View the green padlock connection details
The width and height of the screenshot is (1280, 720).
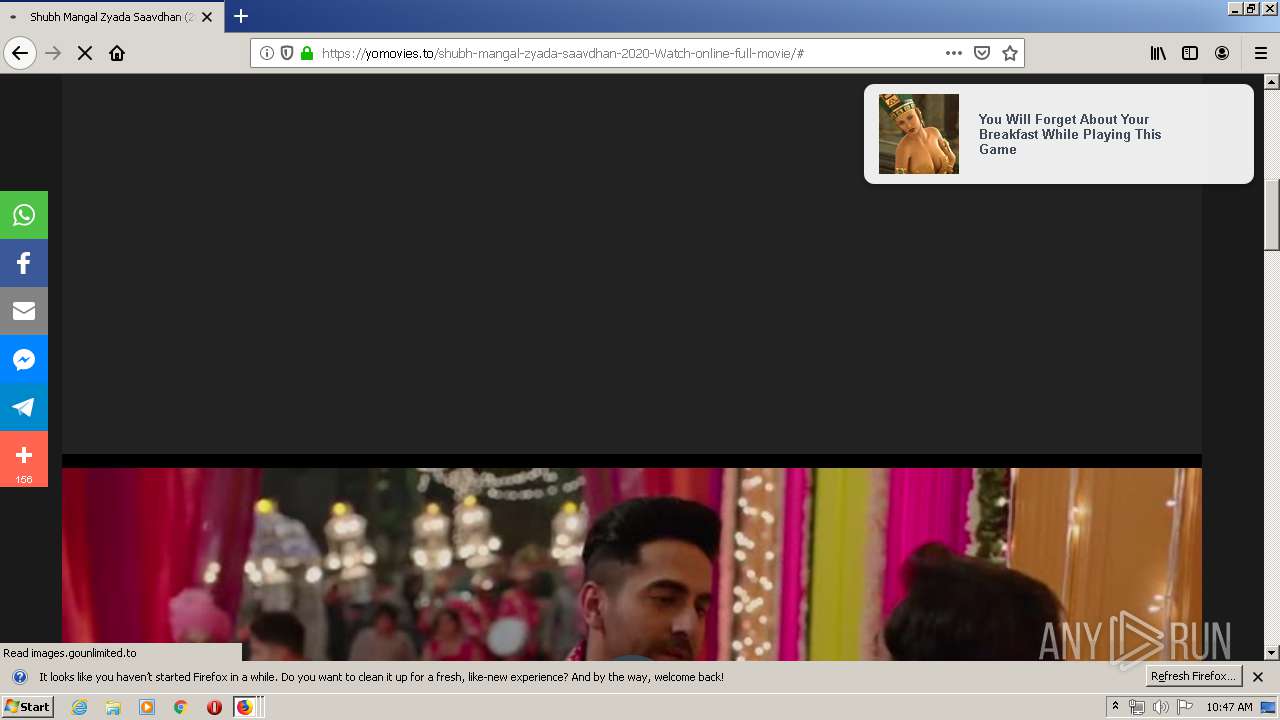(307, 53)
